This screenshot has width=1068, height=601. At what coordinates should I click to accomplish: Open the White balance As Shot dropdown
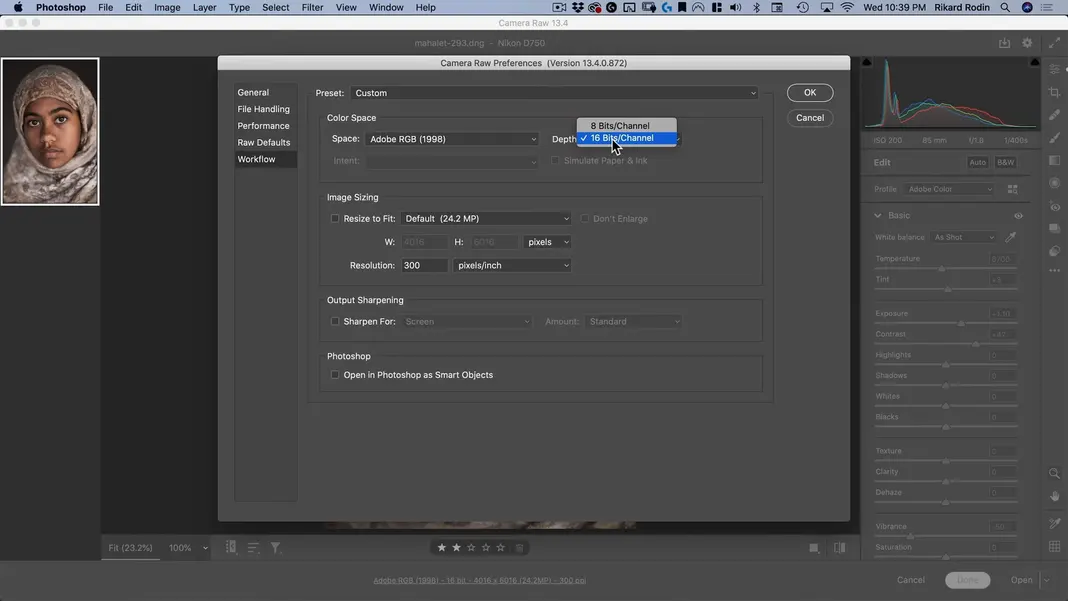[x=964, y=237]
